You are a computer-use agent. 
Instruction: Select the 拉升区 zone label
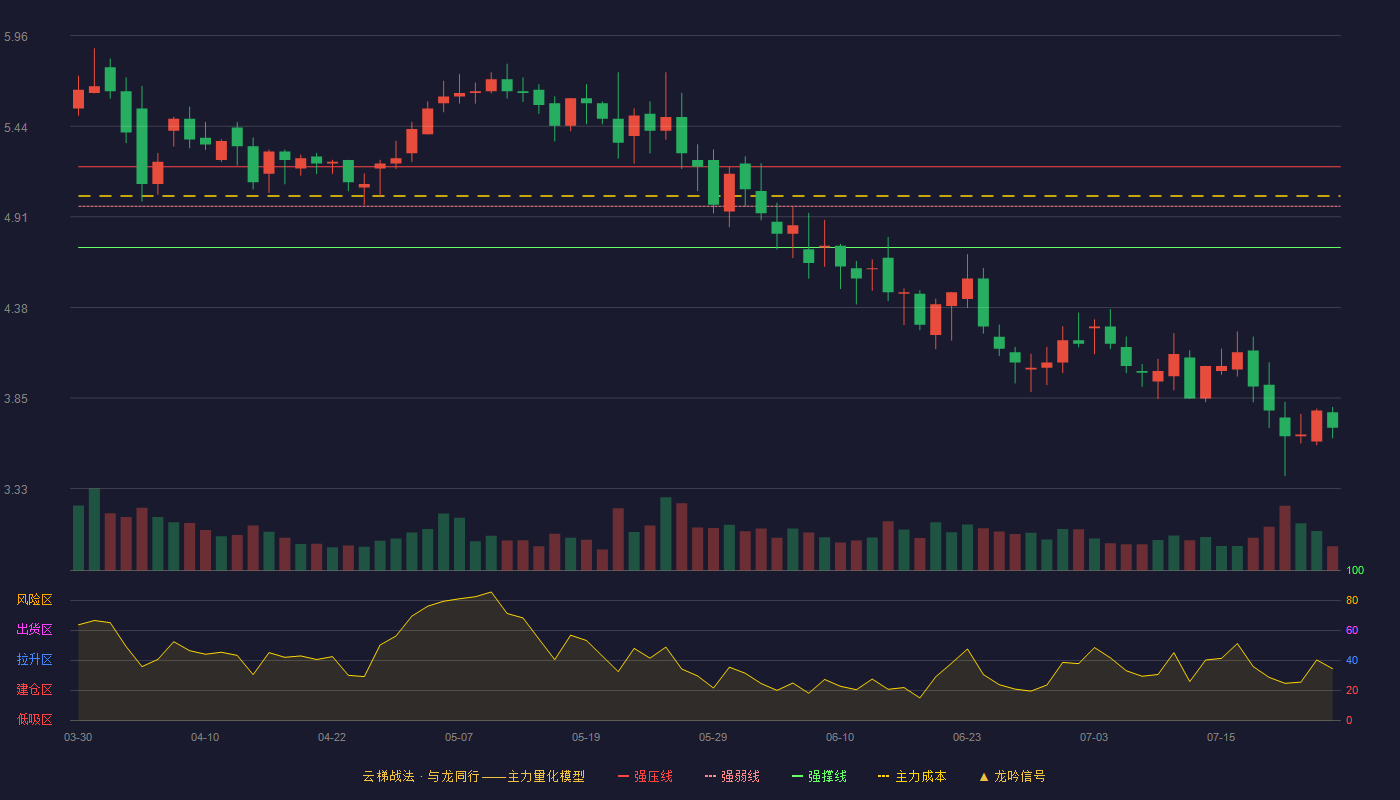click(34, 660)
